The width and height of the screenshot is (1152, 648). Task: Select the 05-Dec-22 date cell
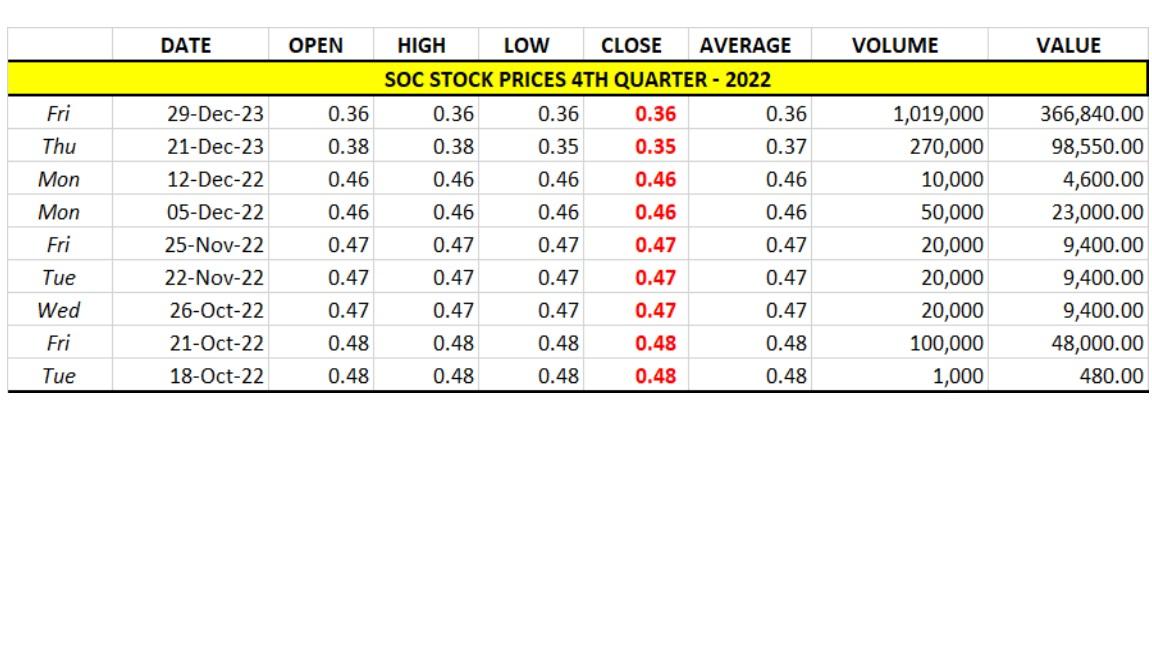215,212
